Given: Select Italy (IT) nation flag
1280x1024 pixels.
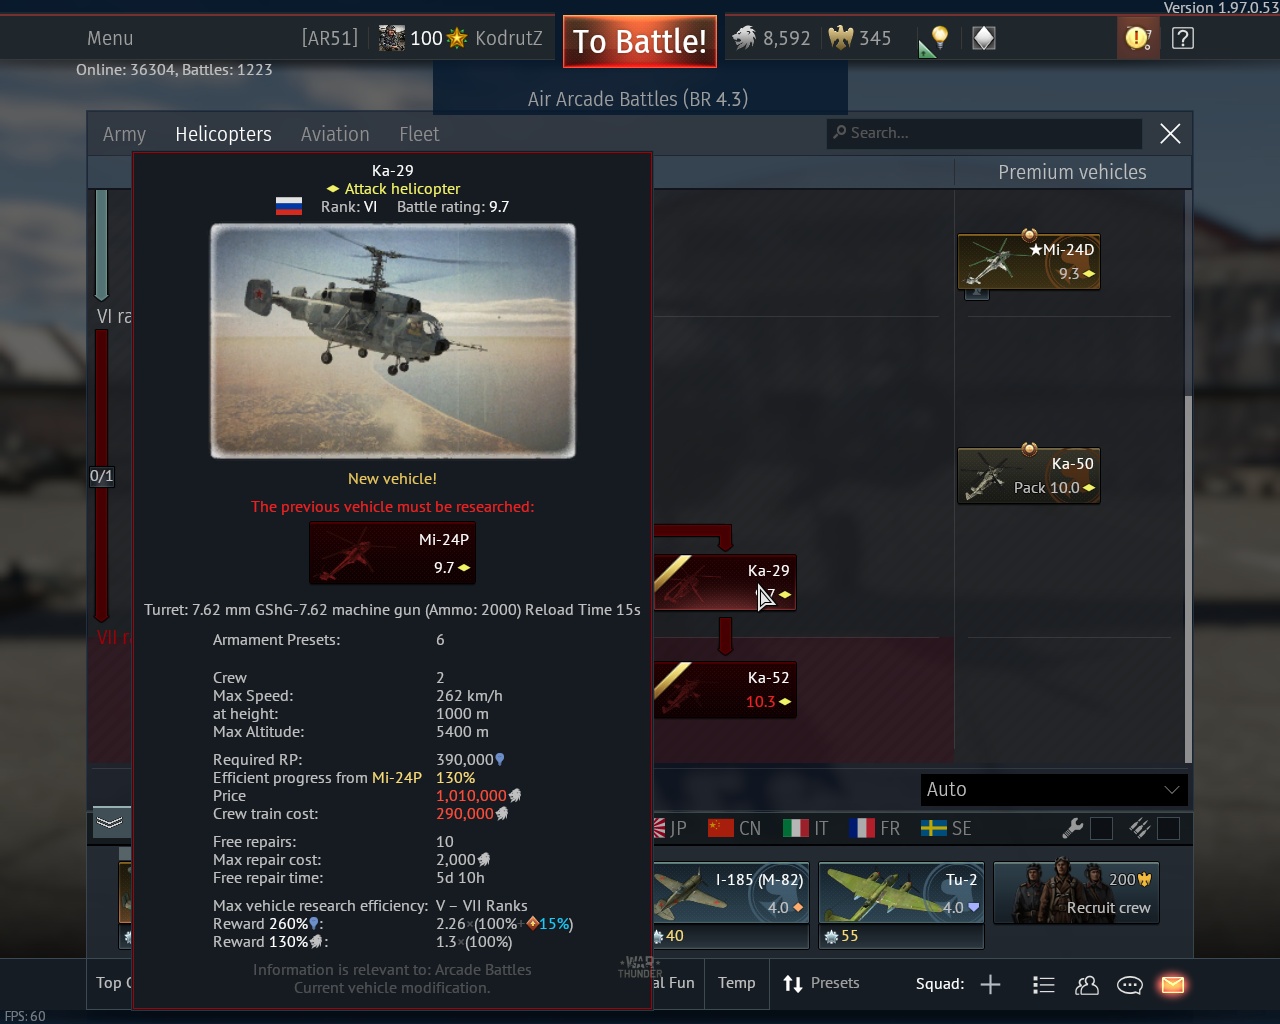Looking at the screenshot, I should tap(806, 828).
